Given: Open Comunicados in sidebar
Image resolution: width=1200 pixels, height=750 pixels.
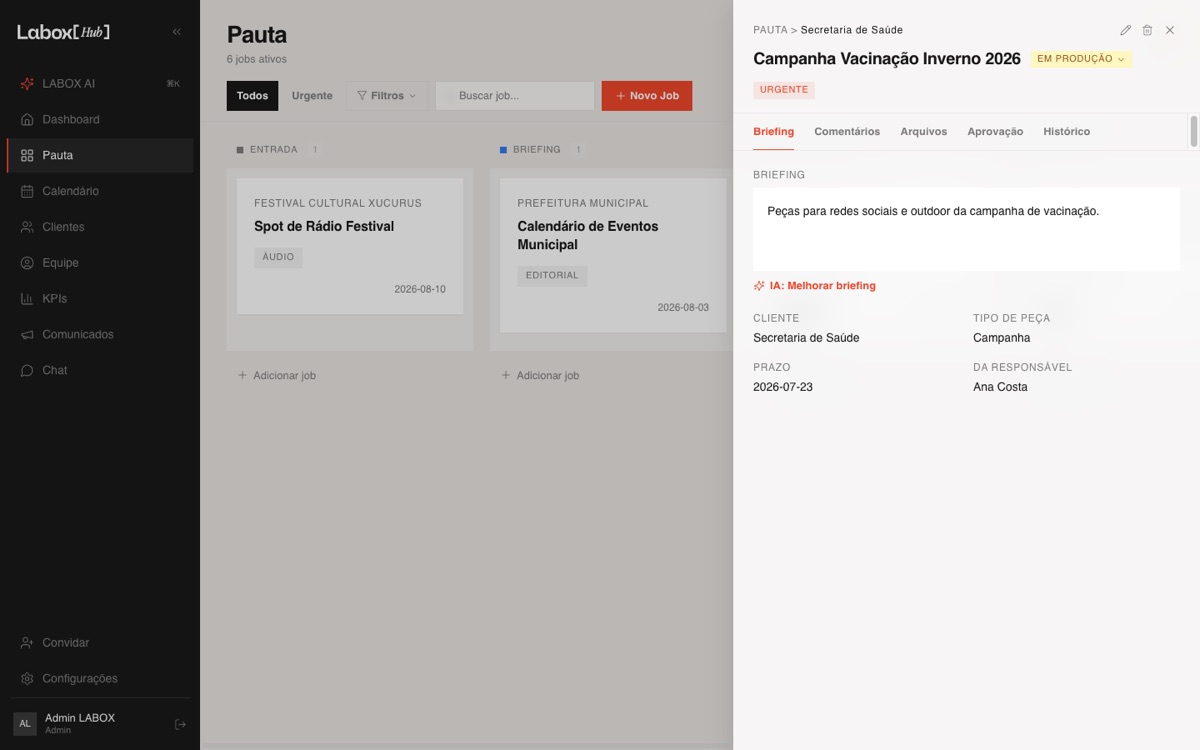Looking at the screenshot, I should (100, 335).
